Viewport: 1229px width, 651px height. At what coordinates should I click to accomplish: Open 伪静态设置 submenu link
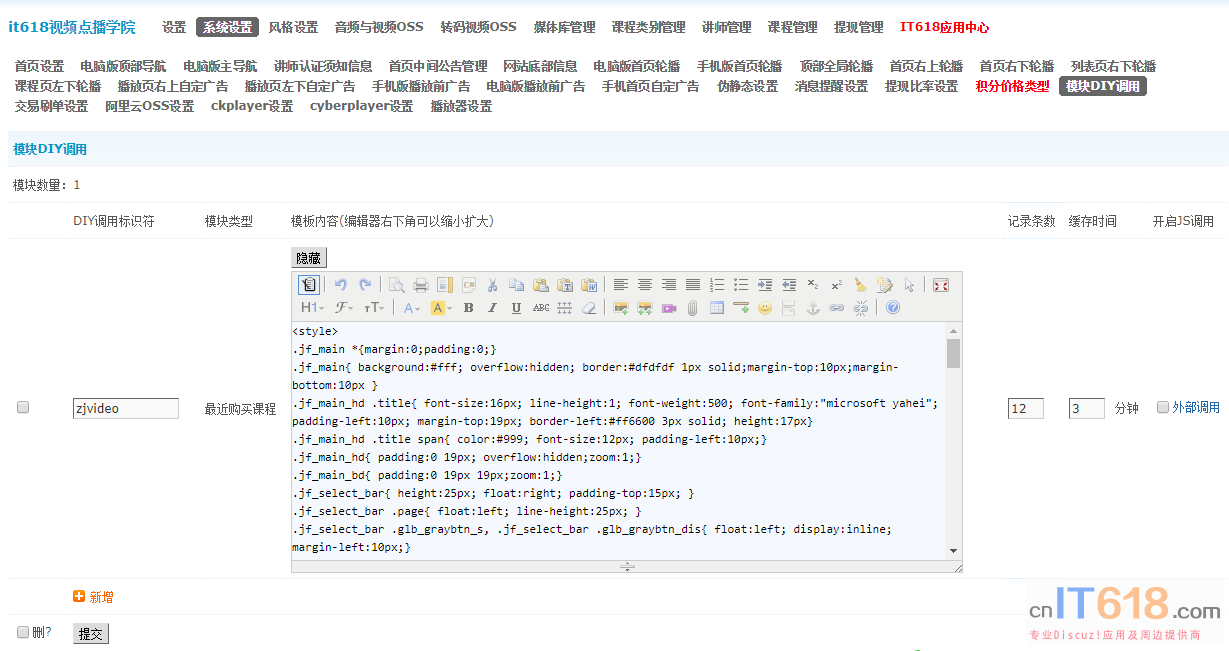tap(747, 86)
